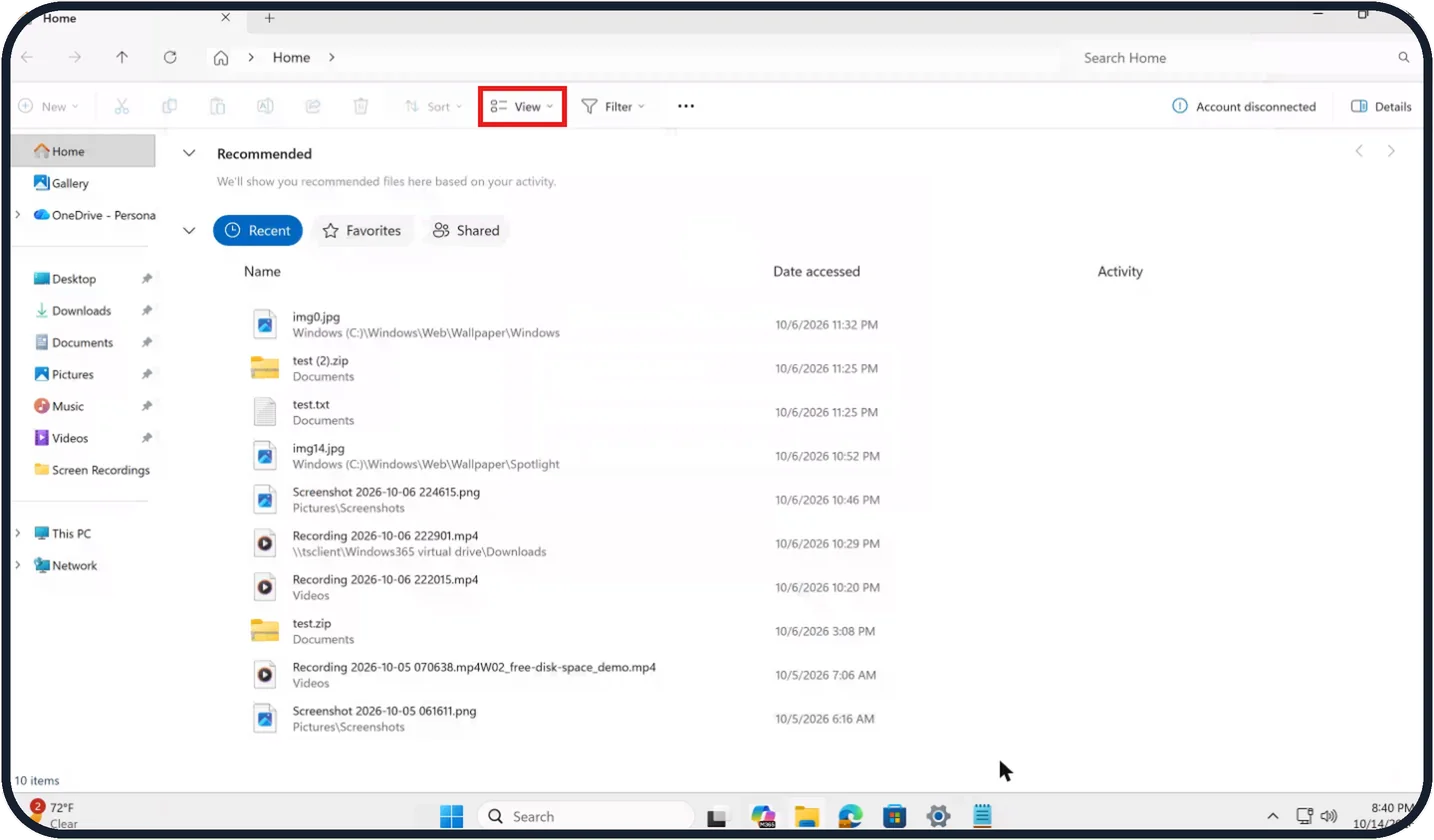Image resolution: width=1434 pixels, height=840 pixels.
Task: Click the Cut scissors icon in the toolbar
Action: [x=122, y=106]
